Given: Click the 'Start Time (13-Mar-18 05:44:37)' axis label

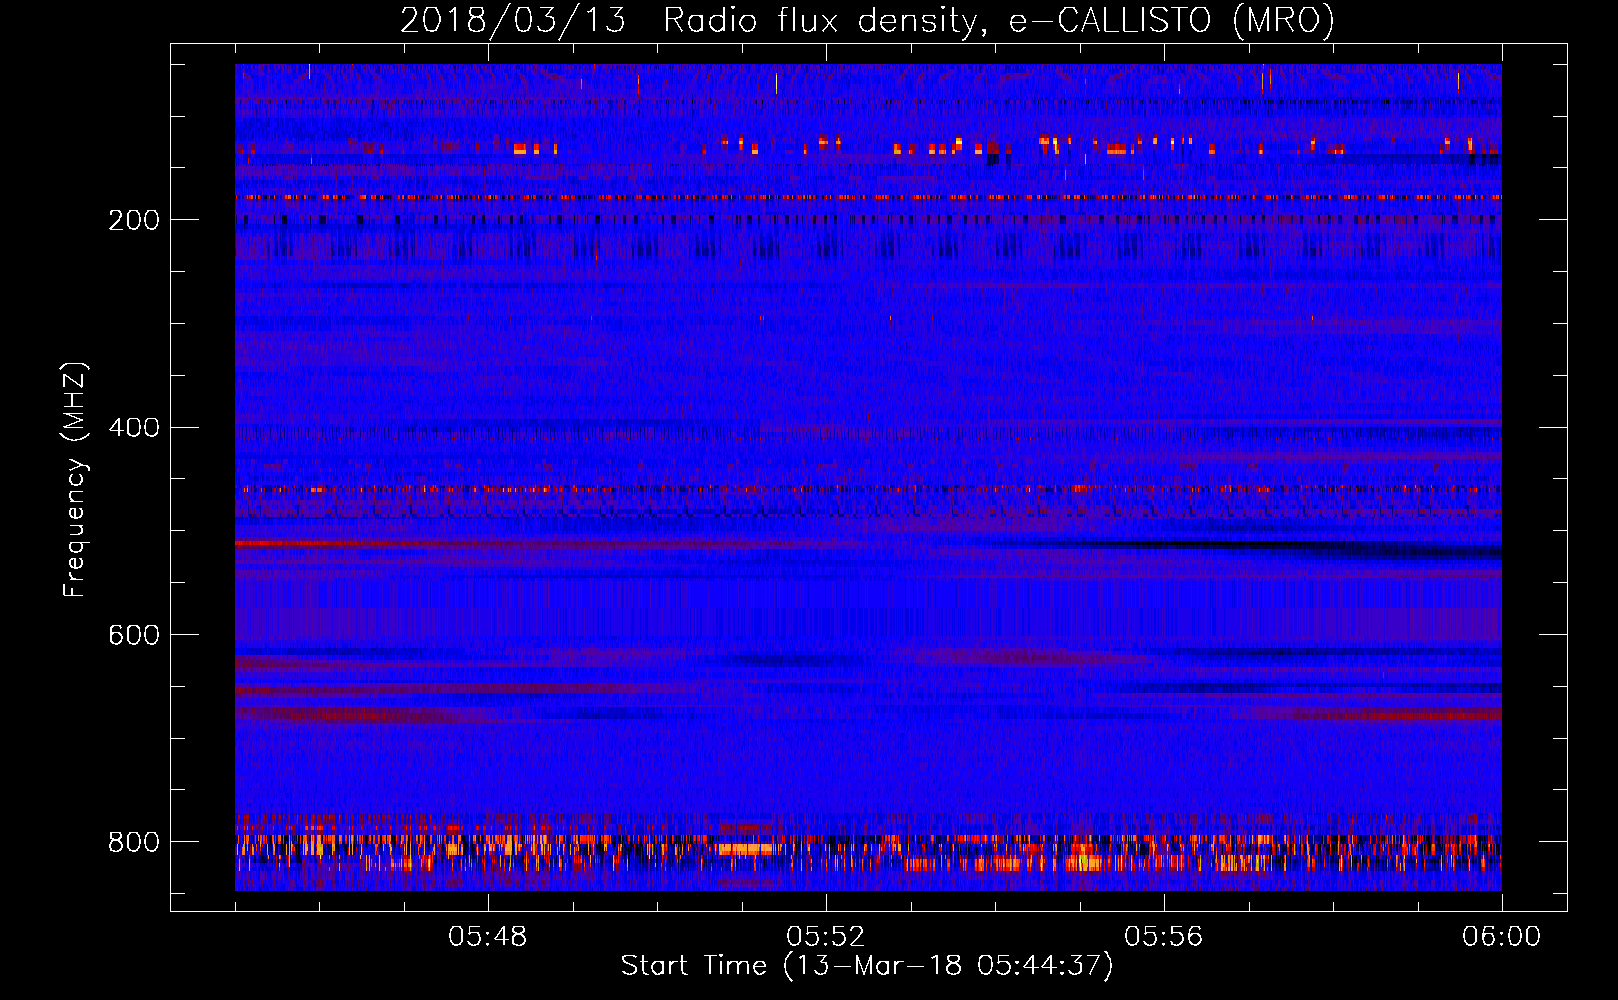Looking at the screenshot, I should 867,966.
